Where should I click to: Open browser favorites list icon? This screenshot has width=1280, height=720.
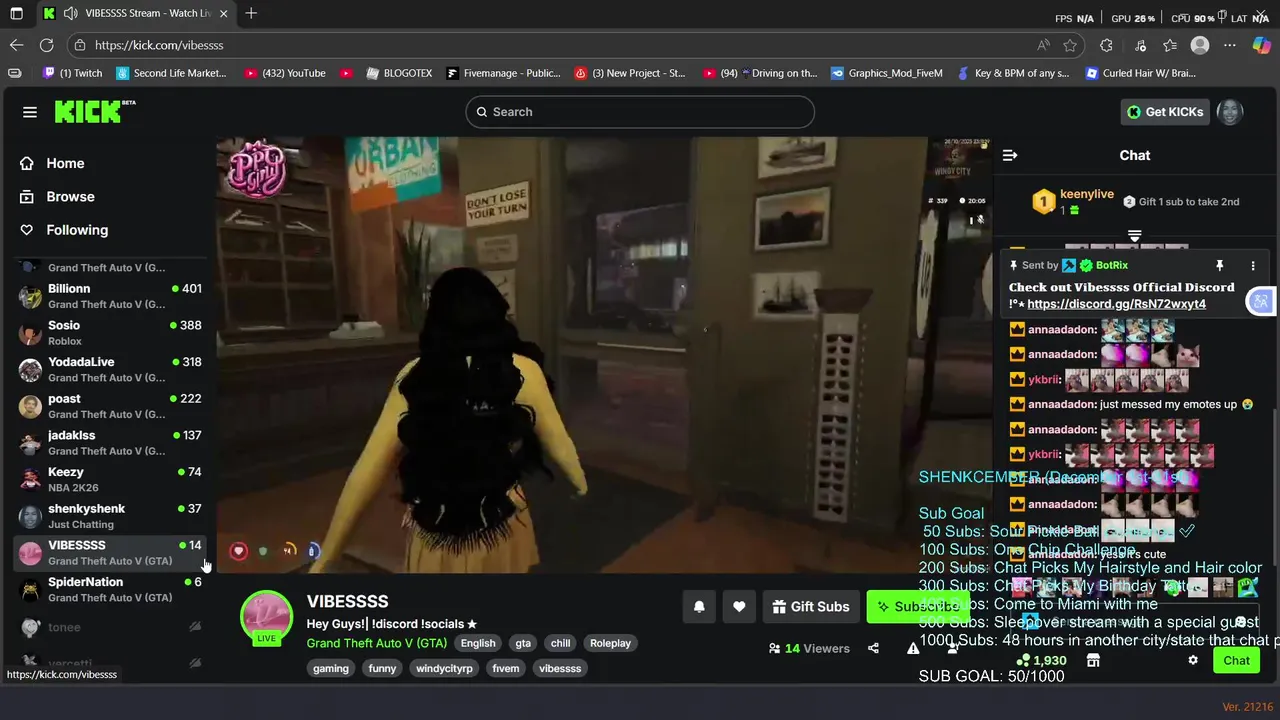point(1170,45)
